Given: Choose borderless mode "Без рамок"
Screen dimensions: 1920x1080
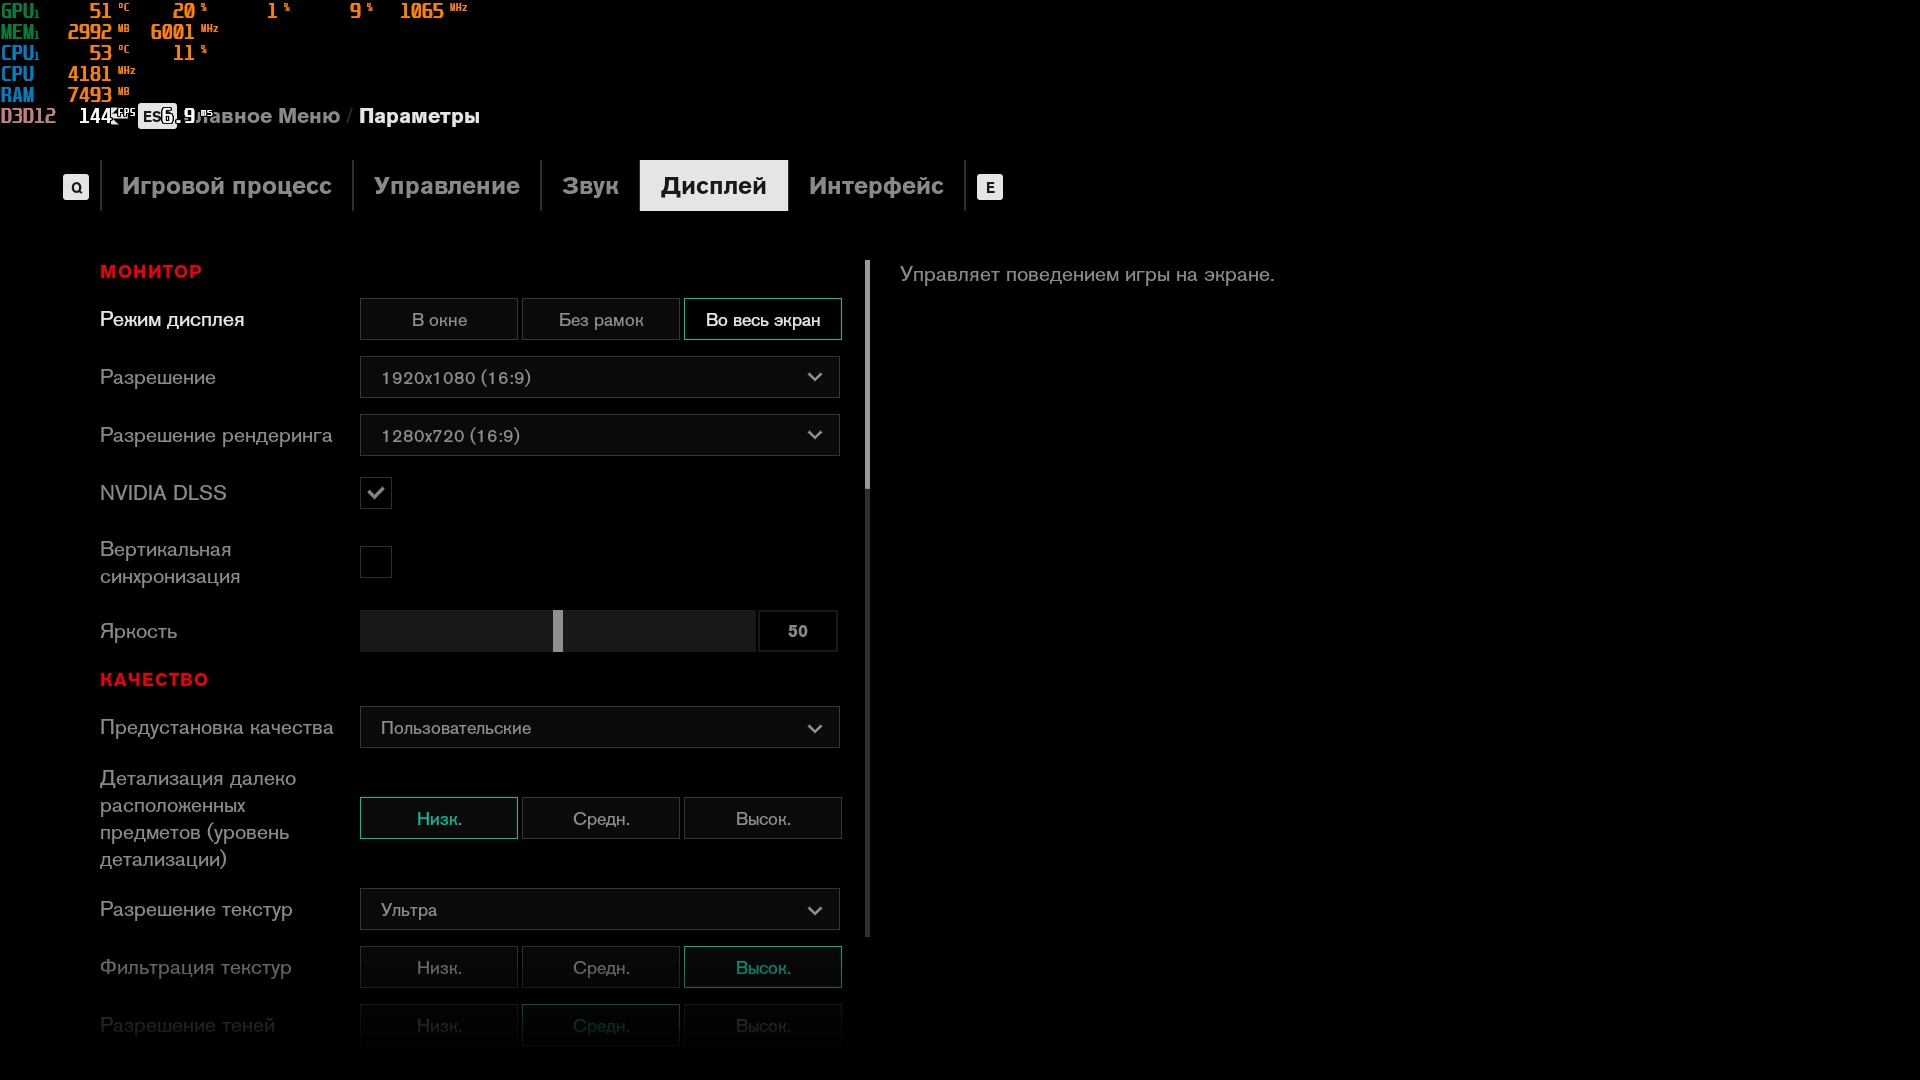Looking at the screenshot, I should coord(601,320).
